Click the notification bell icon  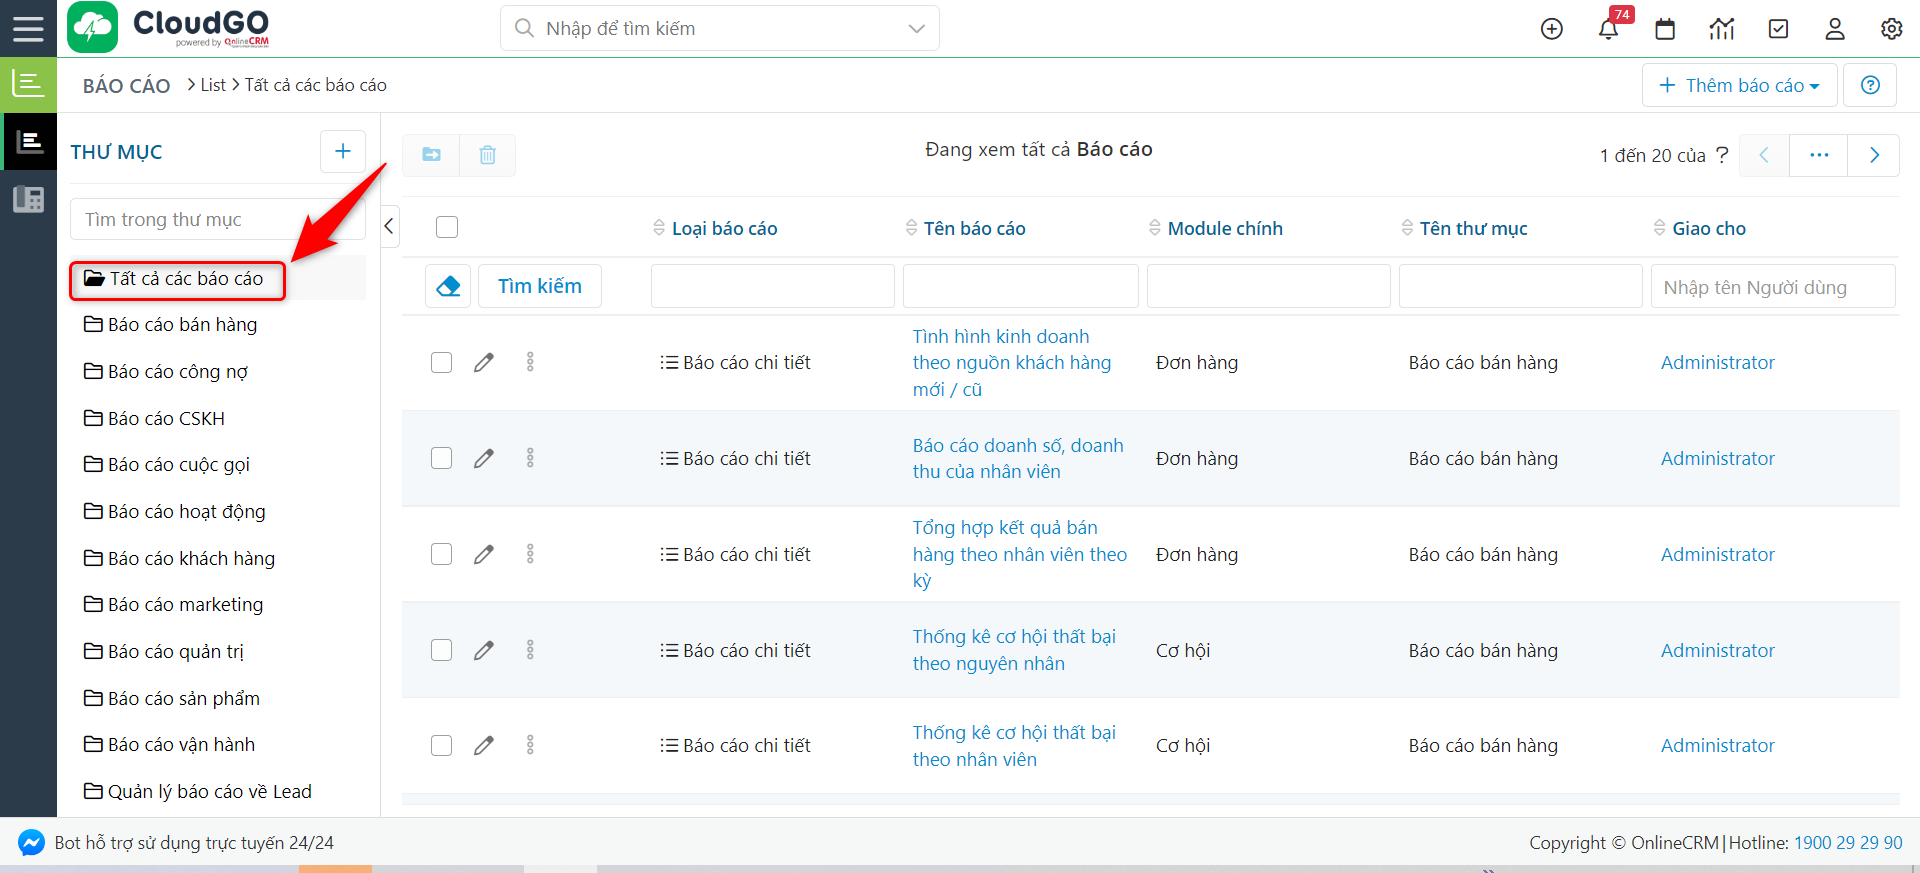click(1608, 29)
